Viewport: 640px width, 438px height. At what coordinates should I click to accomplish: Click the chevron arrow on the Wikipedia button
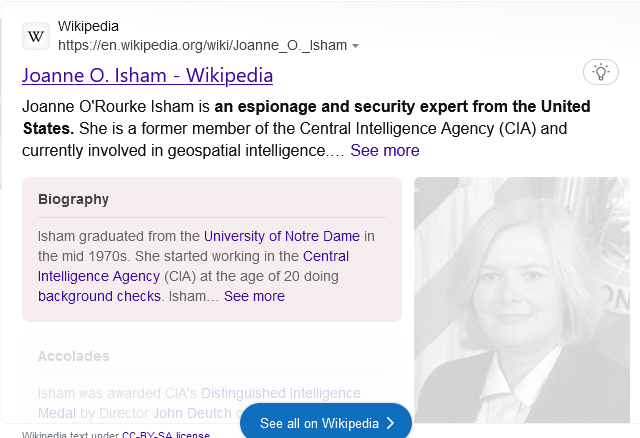(x=391, y=424)
